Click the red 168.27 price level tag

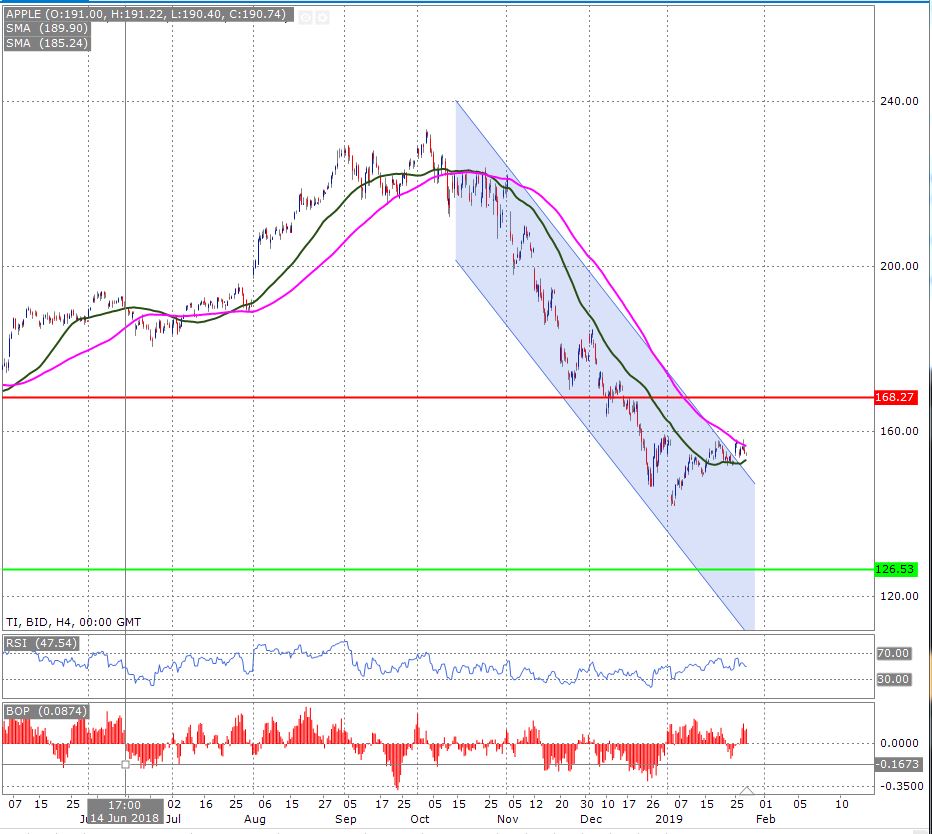tap(895, 397)
